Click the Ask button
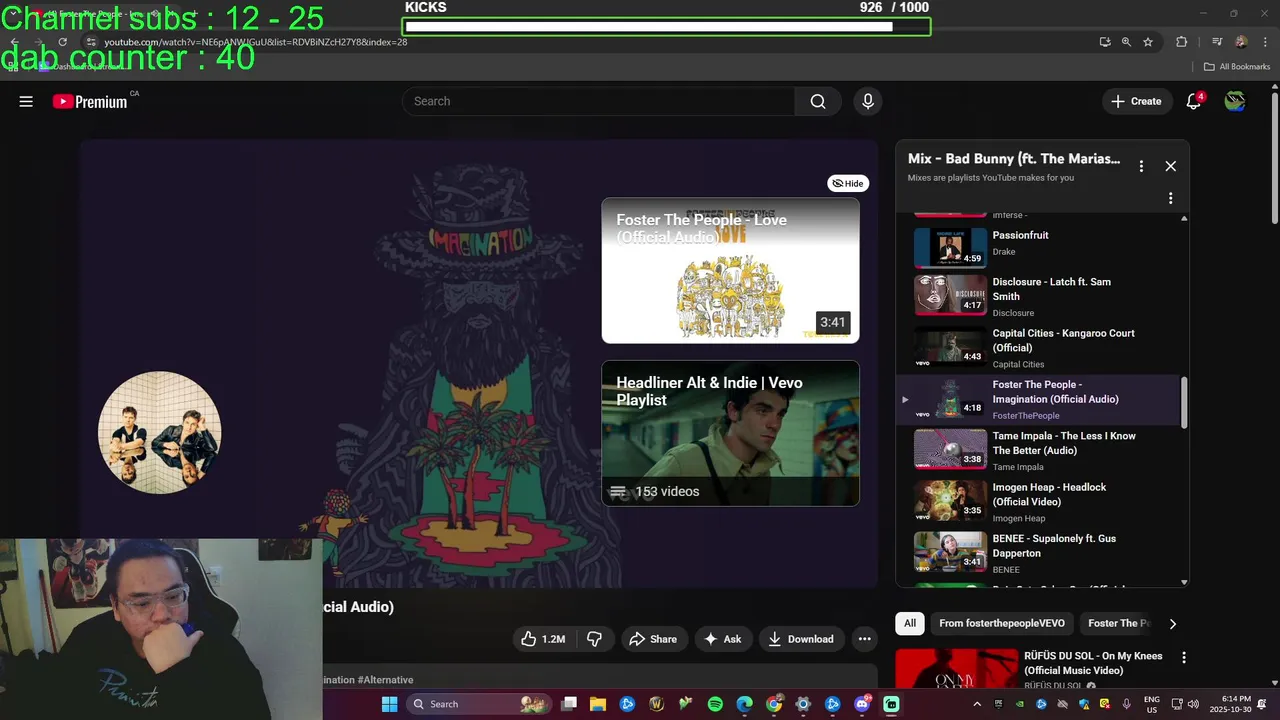Viewport: 1280px width, 720px height. (x=723, y=639)
